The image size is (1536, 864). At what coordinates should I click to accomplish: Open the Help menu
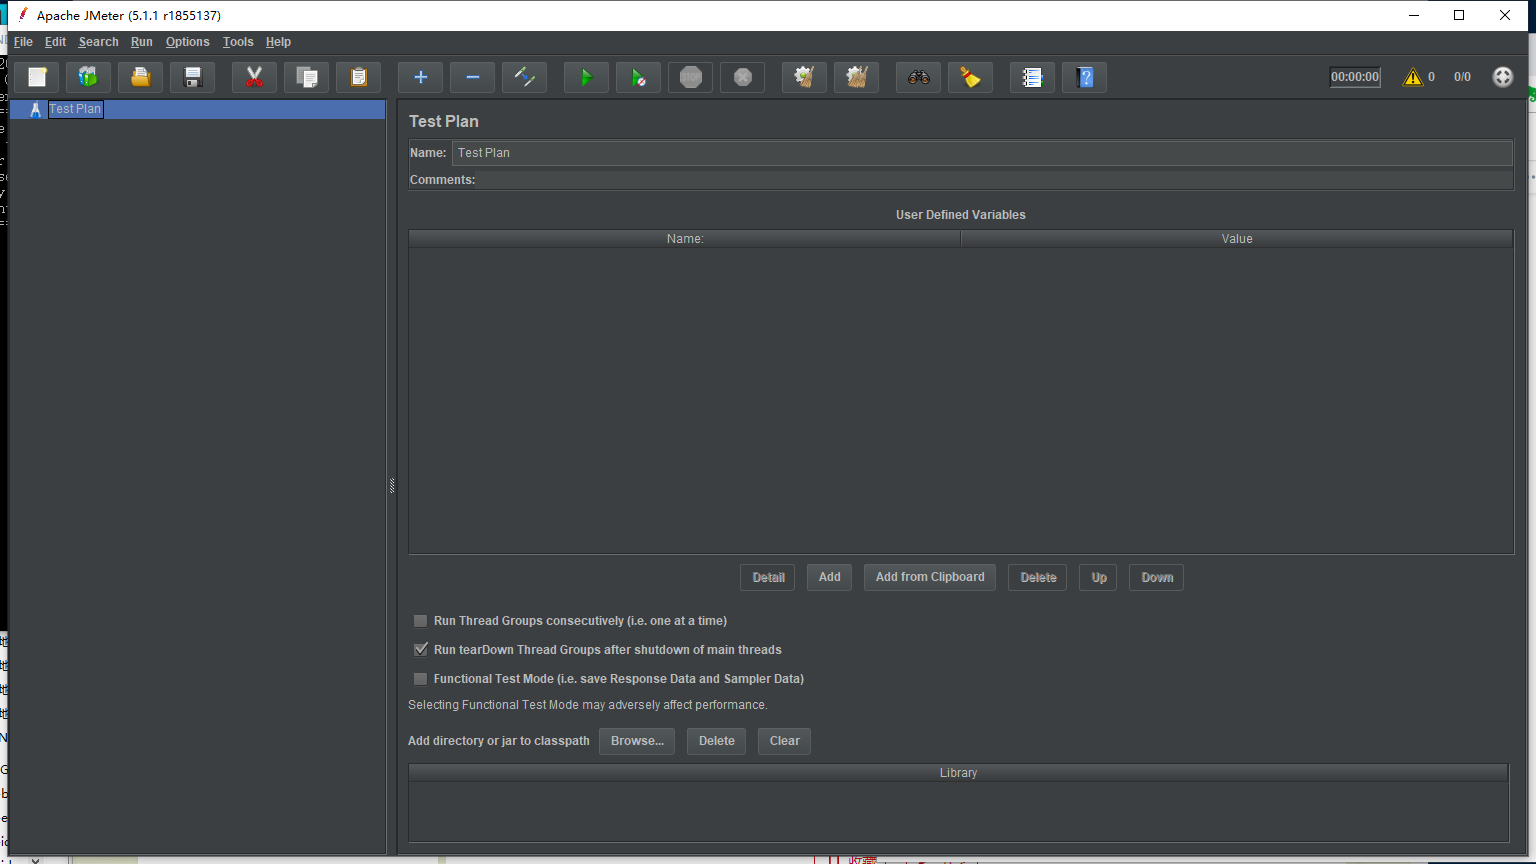[278, 42]
